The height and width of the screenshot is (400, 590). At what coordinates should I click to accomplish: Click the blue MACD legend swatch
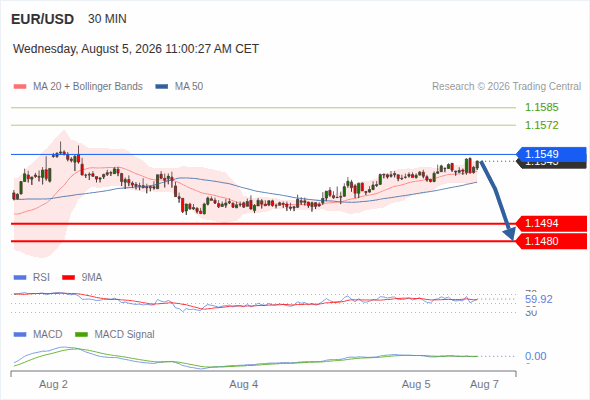click(x=20, y=335)
